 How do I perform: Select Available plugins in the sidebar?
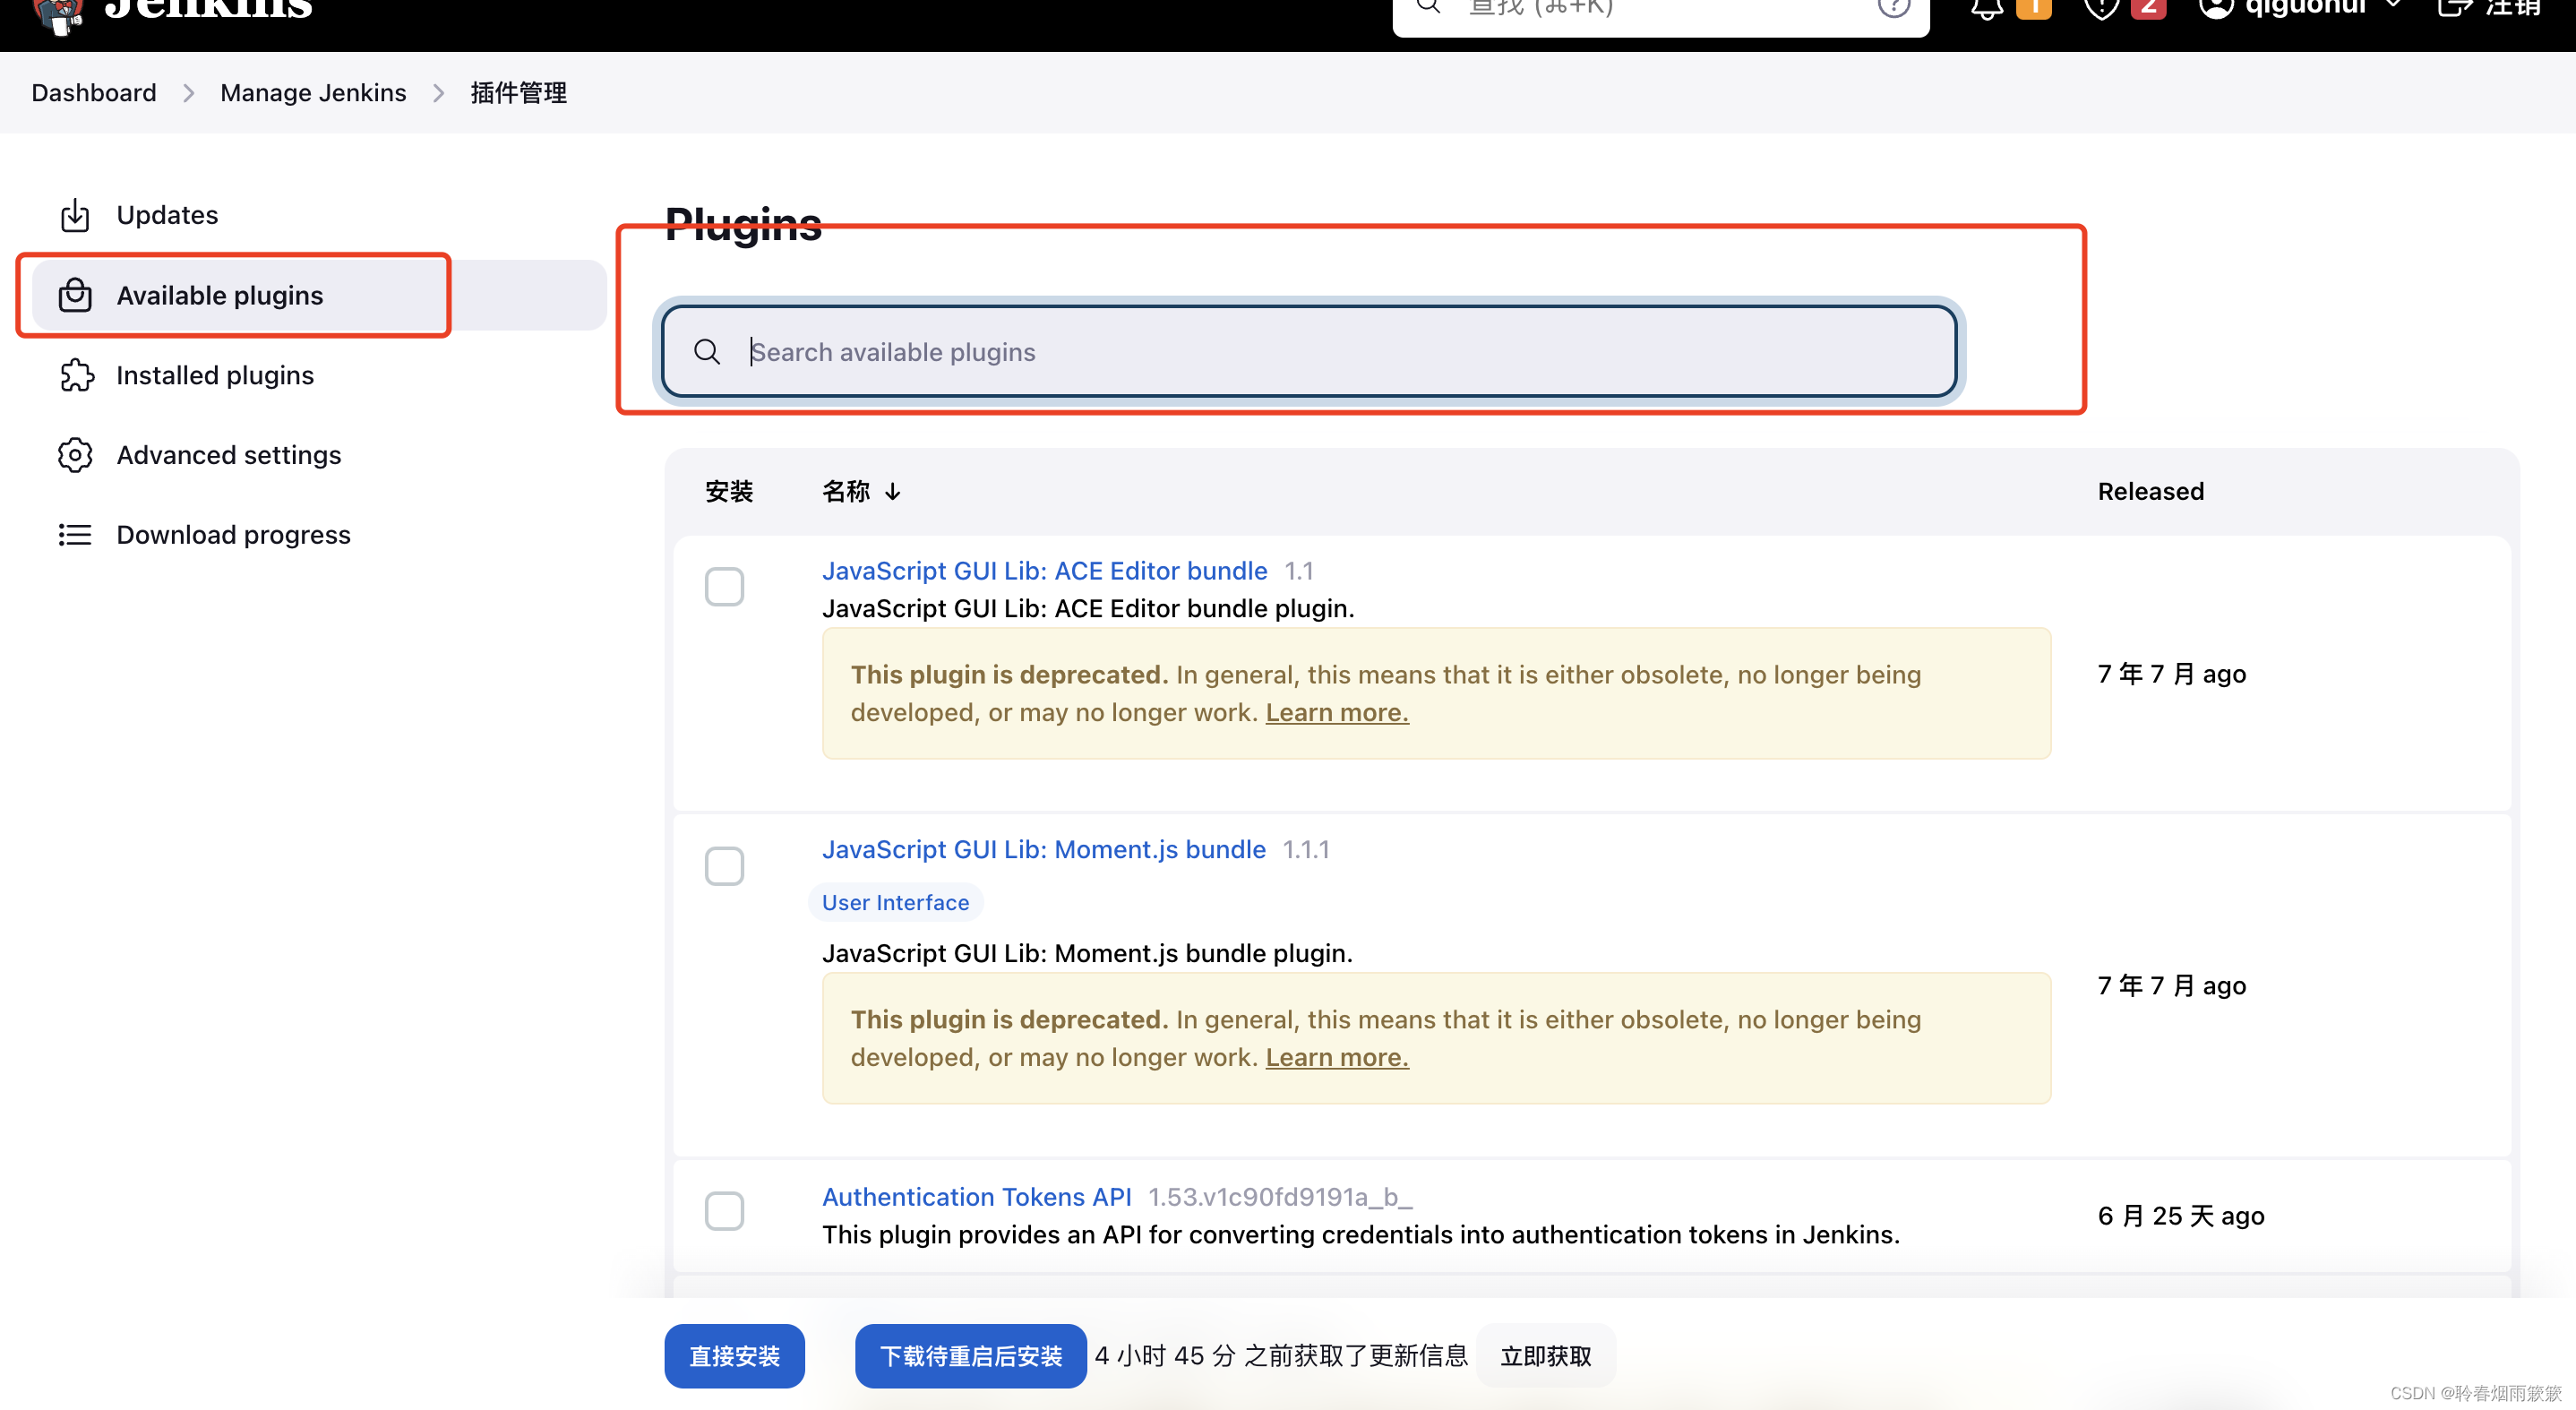pyautogui.click(x=318, y=295)
